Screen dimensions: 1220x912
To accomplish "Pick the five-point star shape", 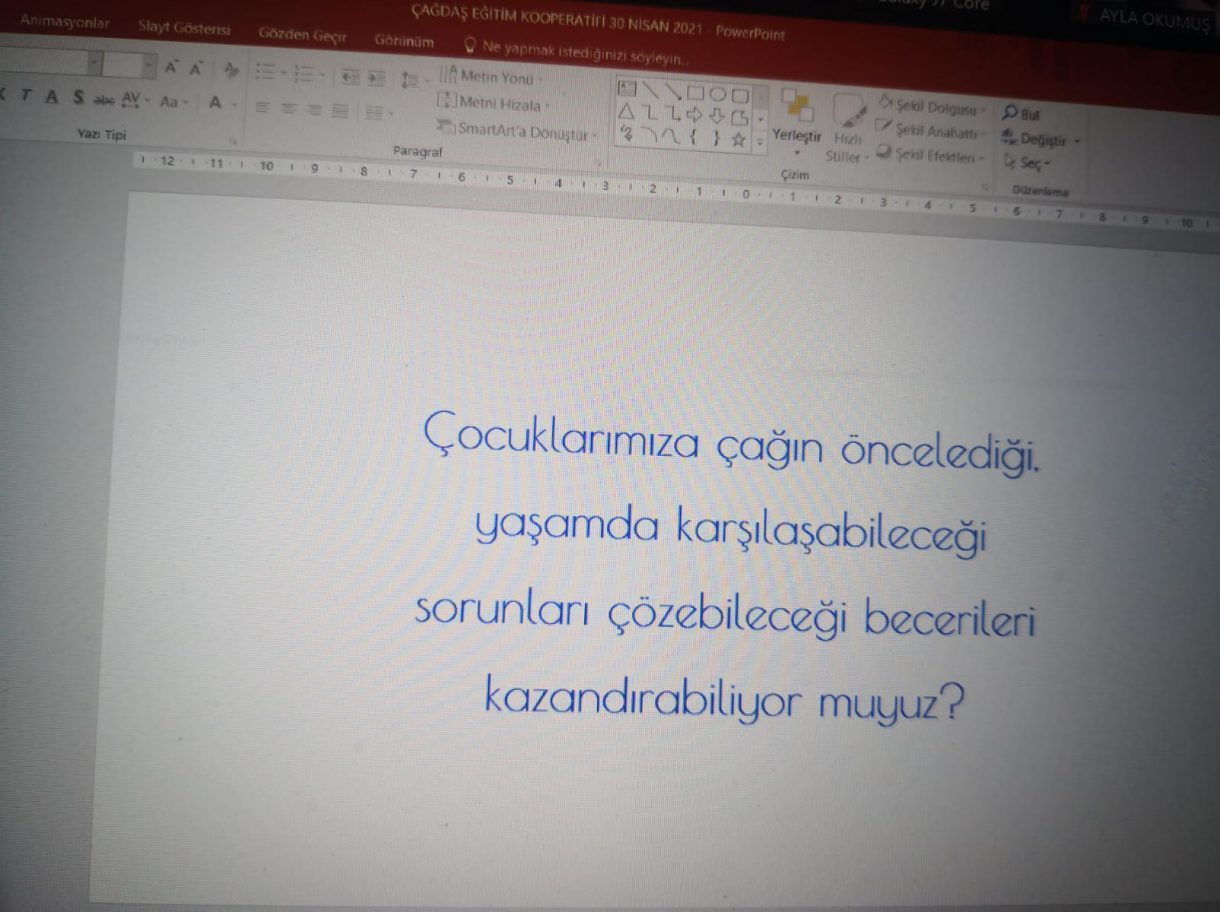I will (739, 140).
